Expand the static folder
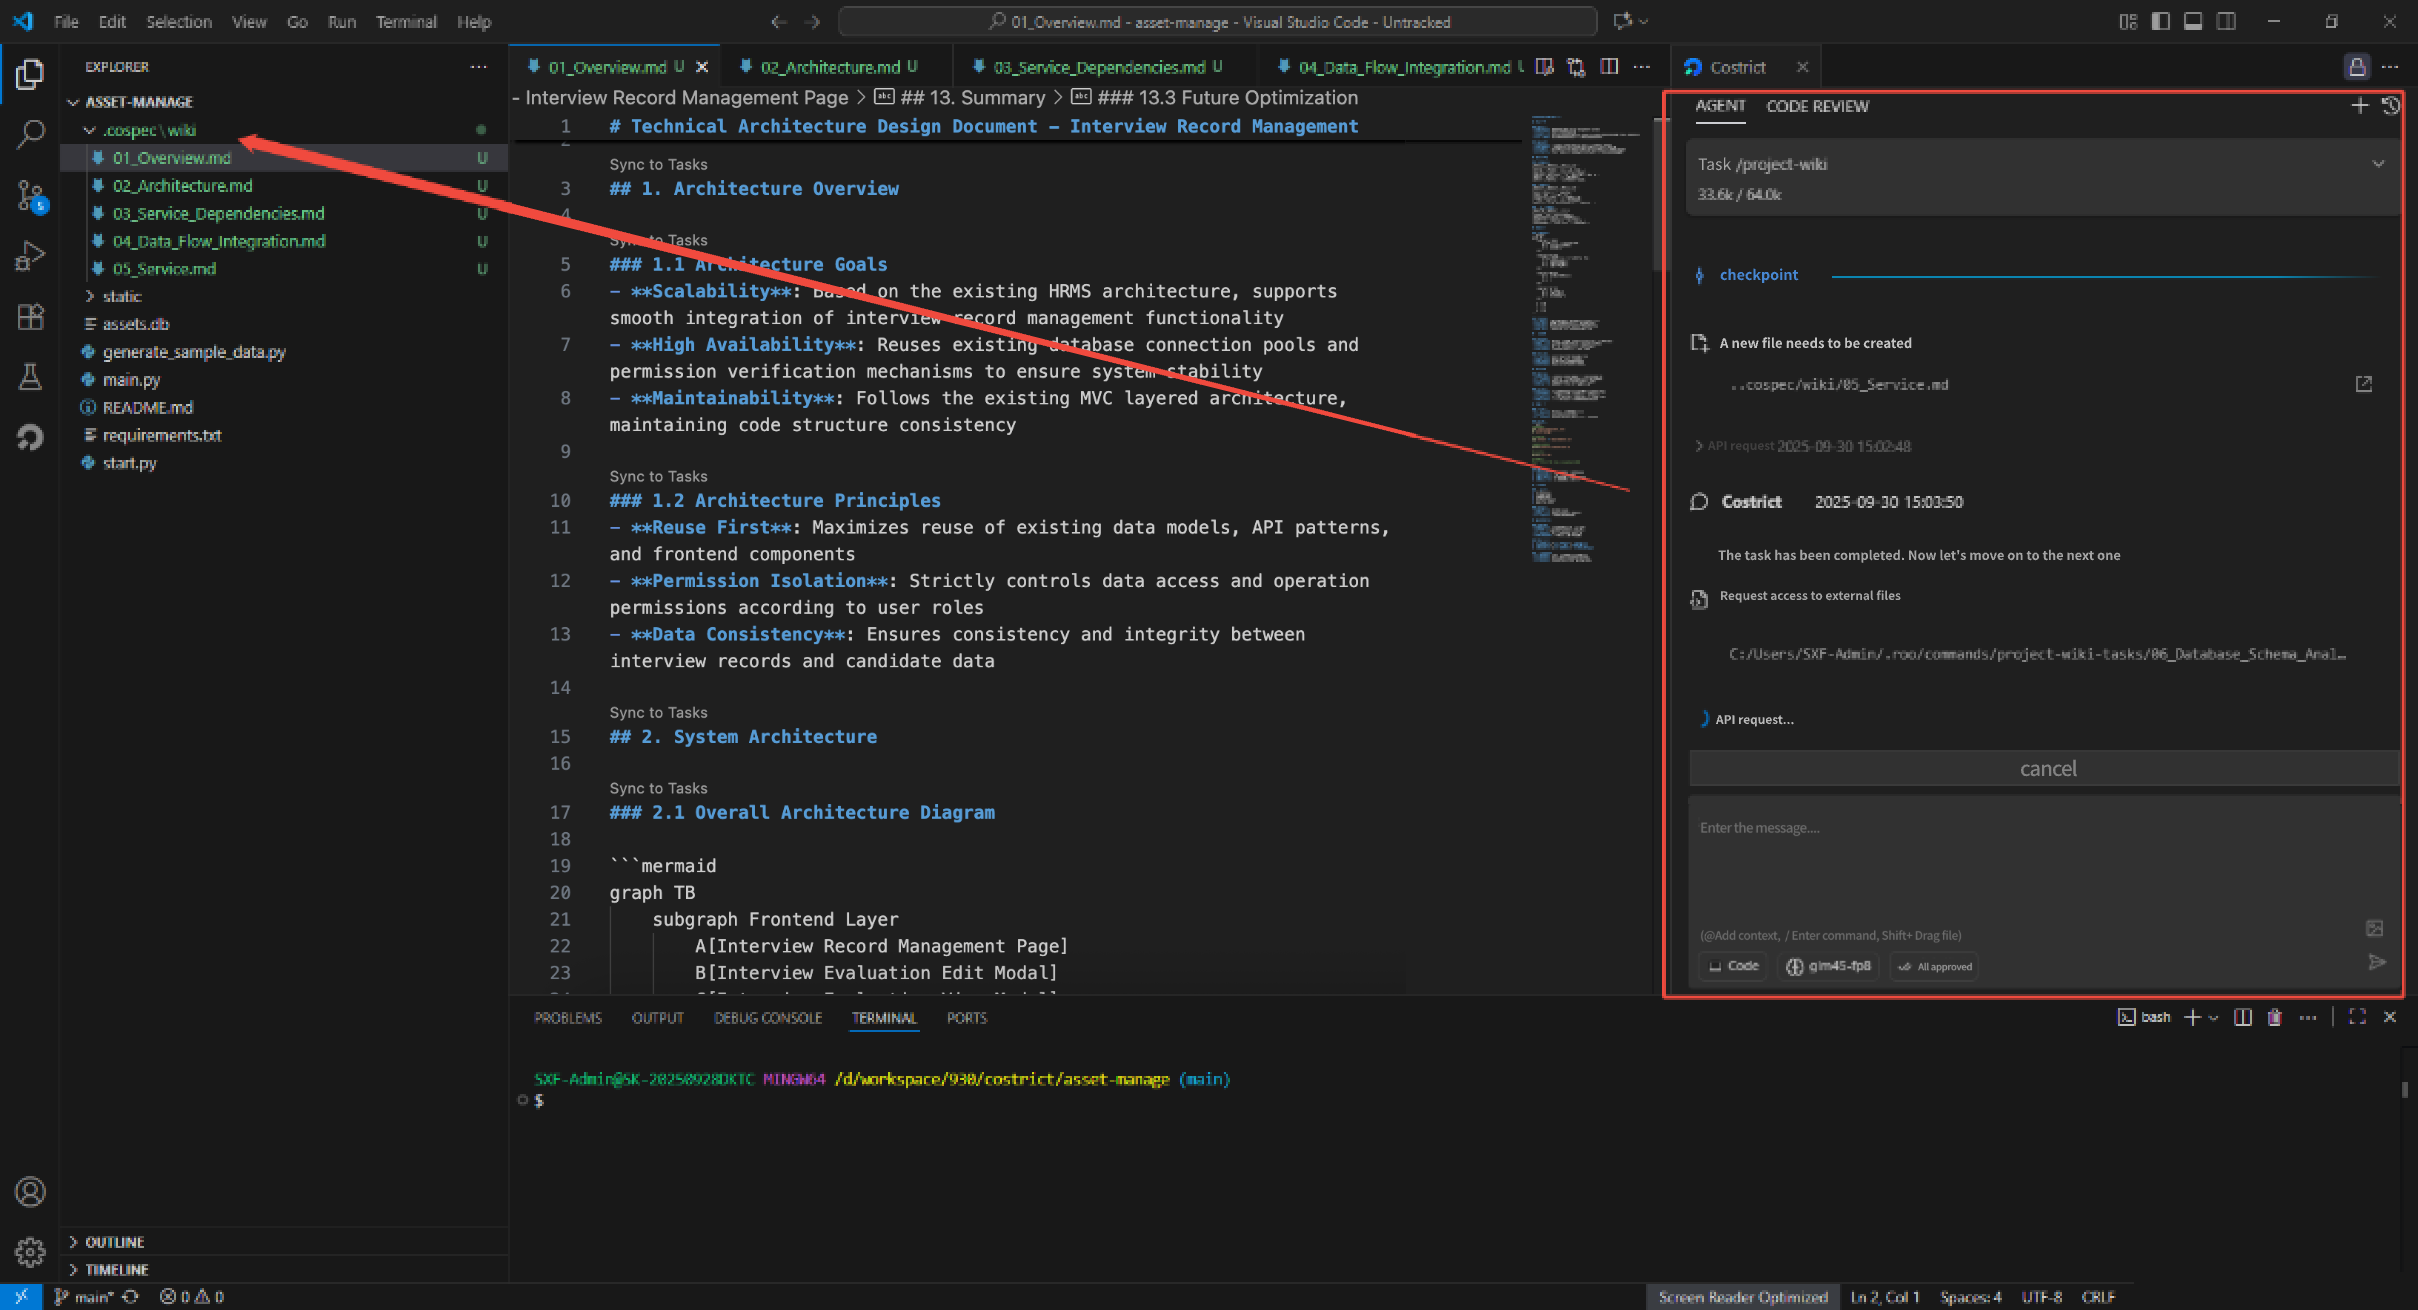Image resolution: width=2418 pixels, height=1310 pixels. click(x=122, y=296)
